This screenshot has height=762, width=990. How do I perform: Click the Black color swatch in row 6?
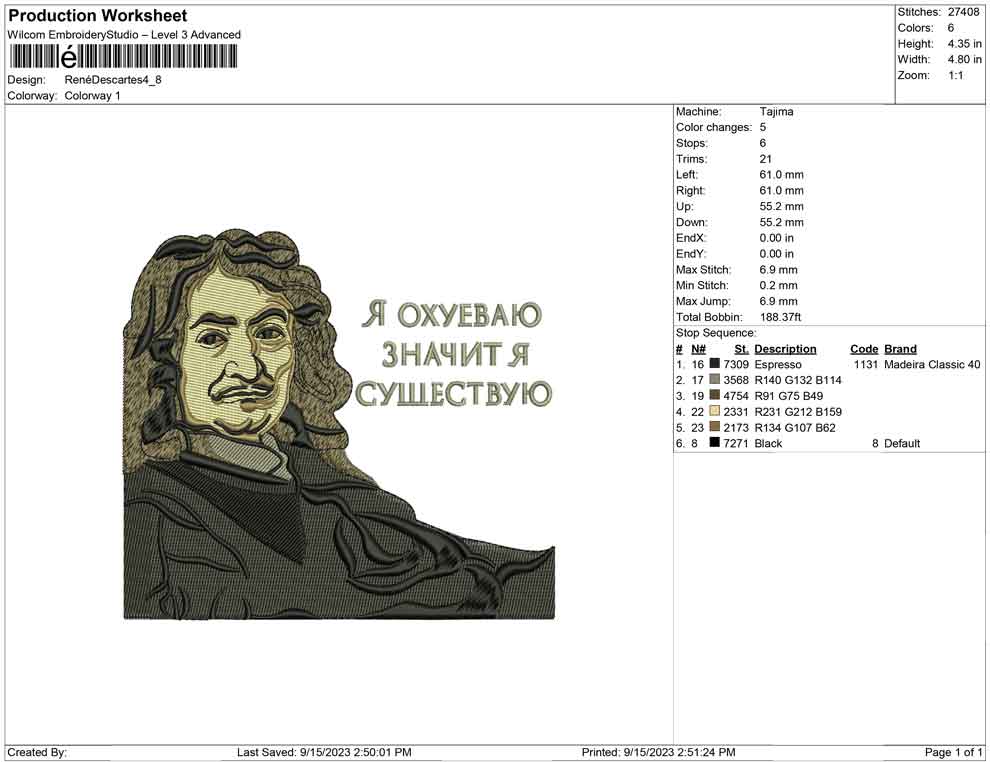click(x=715, y=443)
